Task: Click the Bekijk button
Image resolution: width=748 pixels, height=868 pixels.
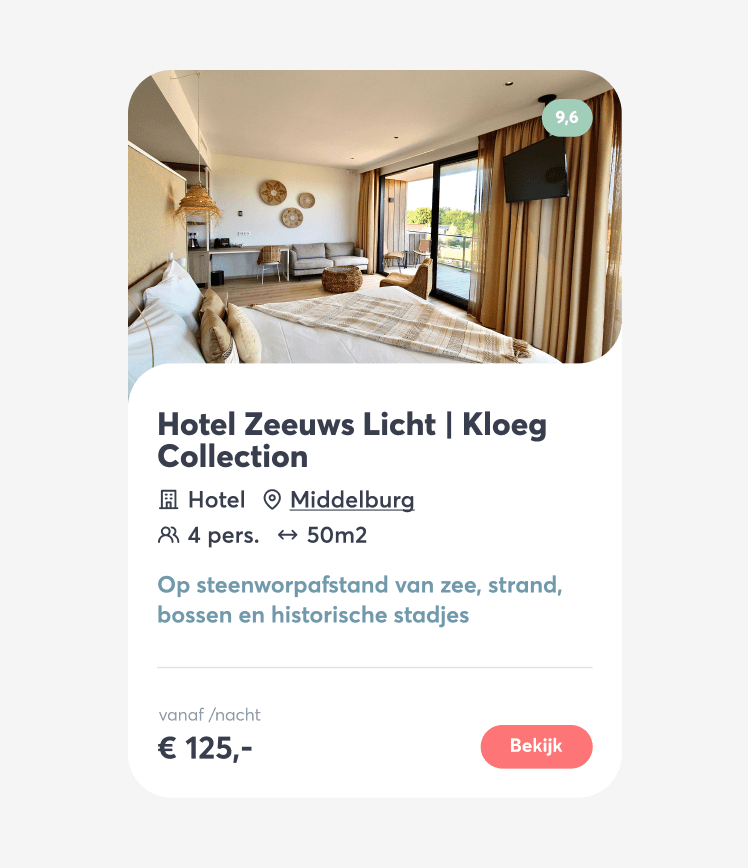Action: 537,746
